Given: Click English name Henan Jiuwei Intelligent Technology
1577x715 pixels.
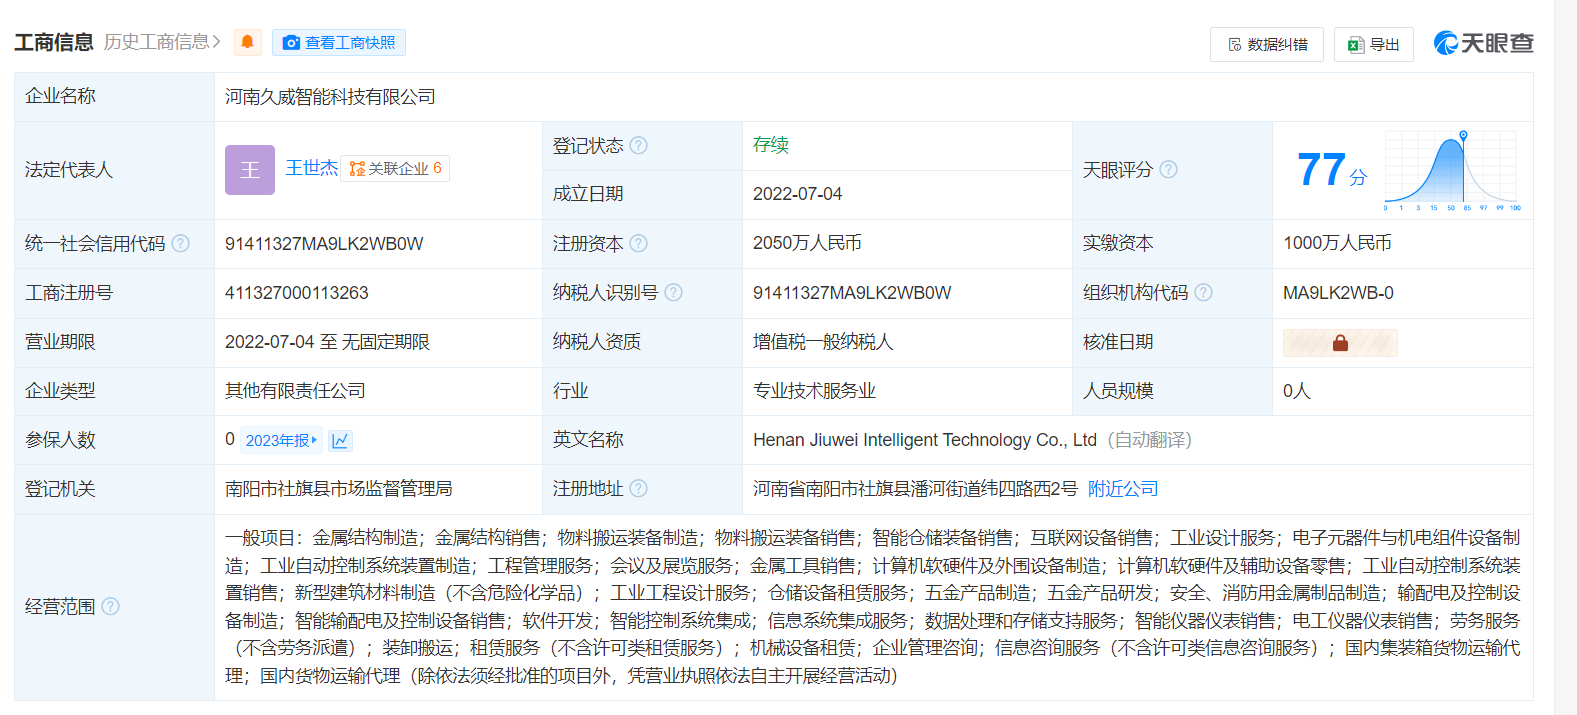Looking at the screenshot, I should point(925,440).
